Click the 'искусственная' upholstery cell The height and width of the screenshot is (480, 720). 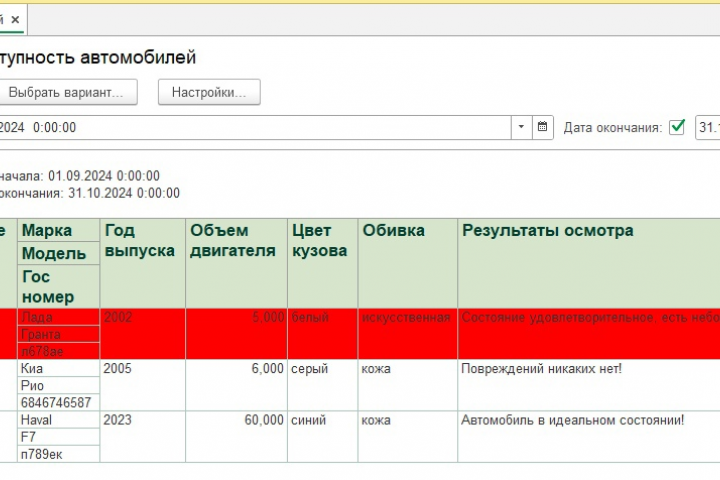tap(408, 334)
